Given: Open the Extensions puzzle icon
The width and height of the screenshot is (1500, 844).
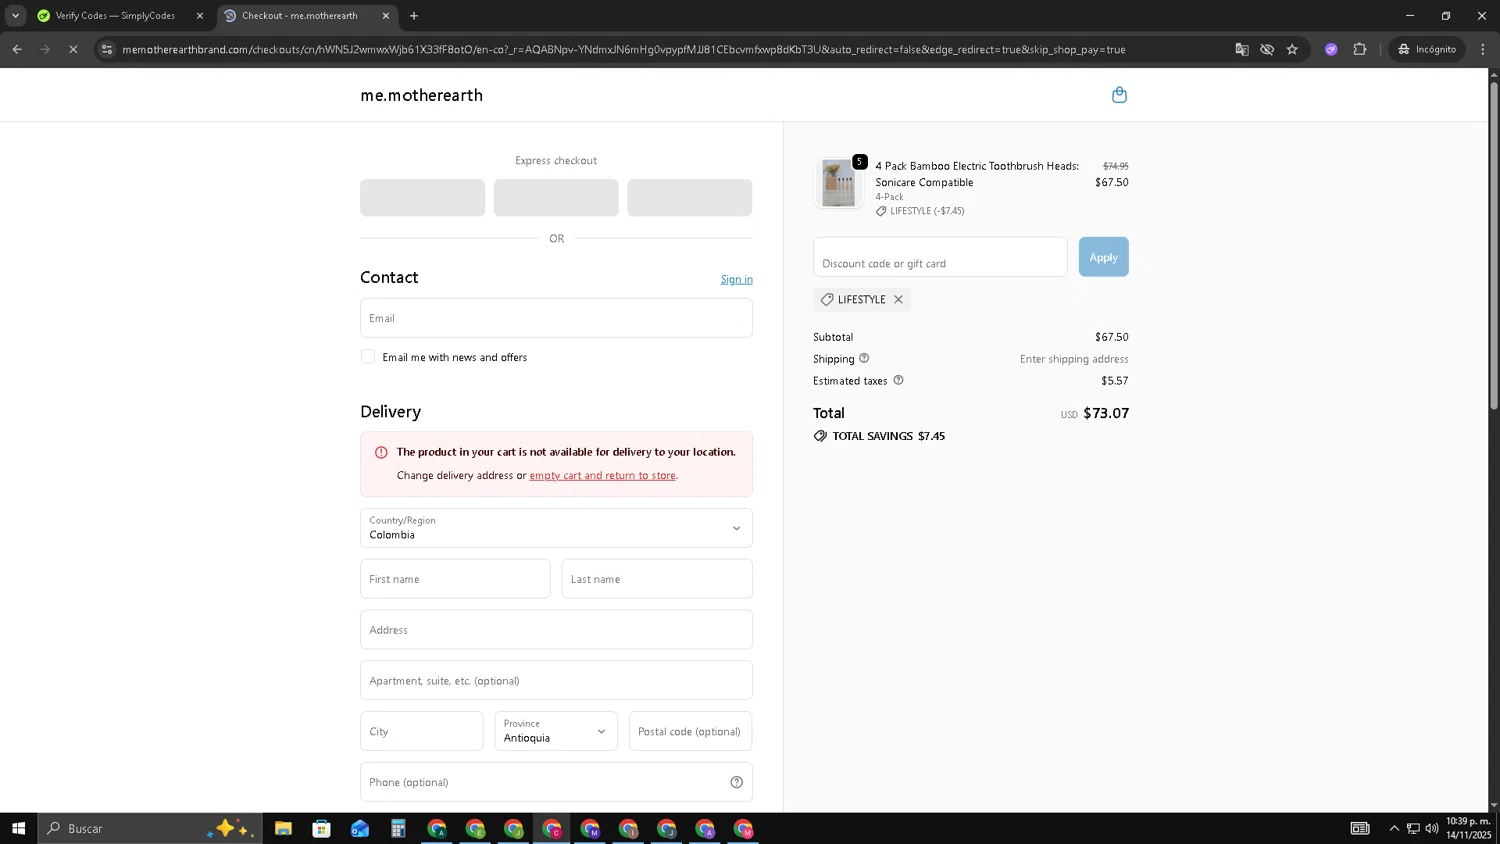Looking at the screenshot, I should [x=1359, y=49].
